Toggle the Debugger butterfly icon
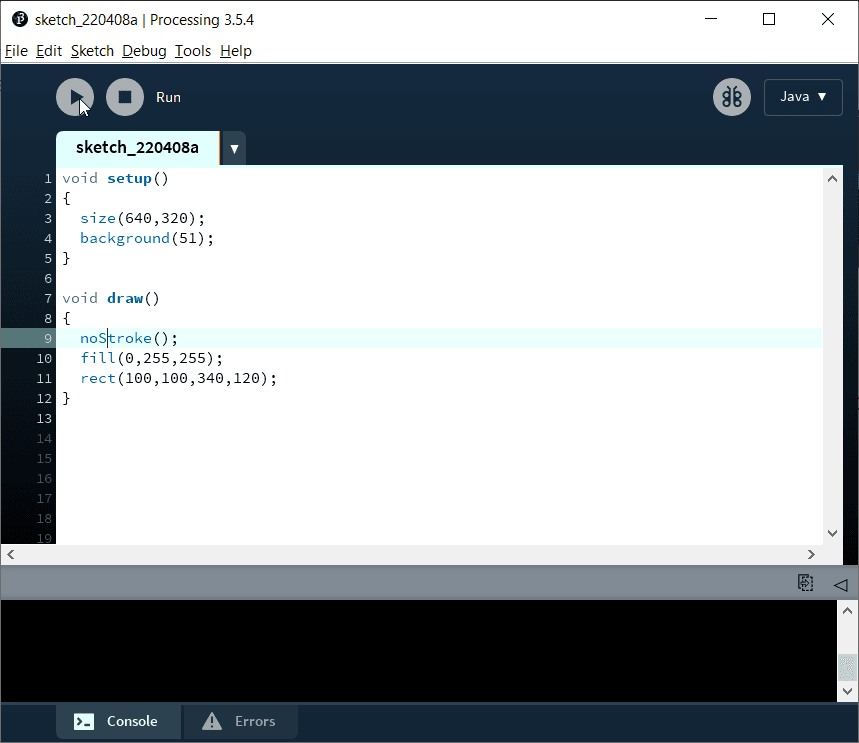 731,98
